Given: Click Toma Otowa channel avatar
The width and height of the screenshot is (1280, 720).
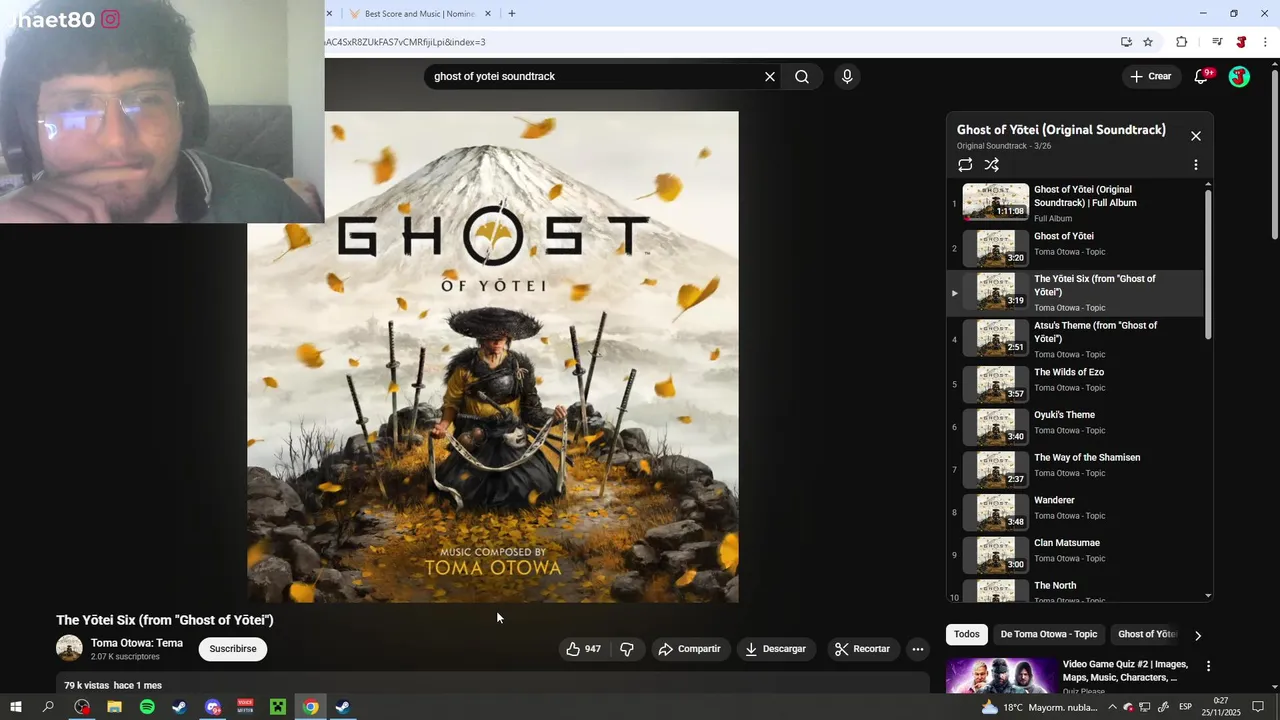Looking at the screenshot, I should point(69,648).
